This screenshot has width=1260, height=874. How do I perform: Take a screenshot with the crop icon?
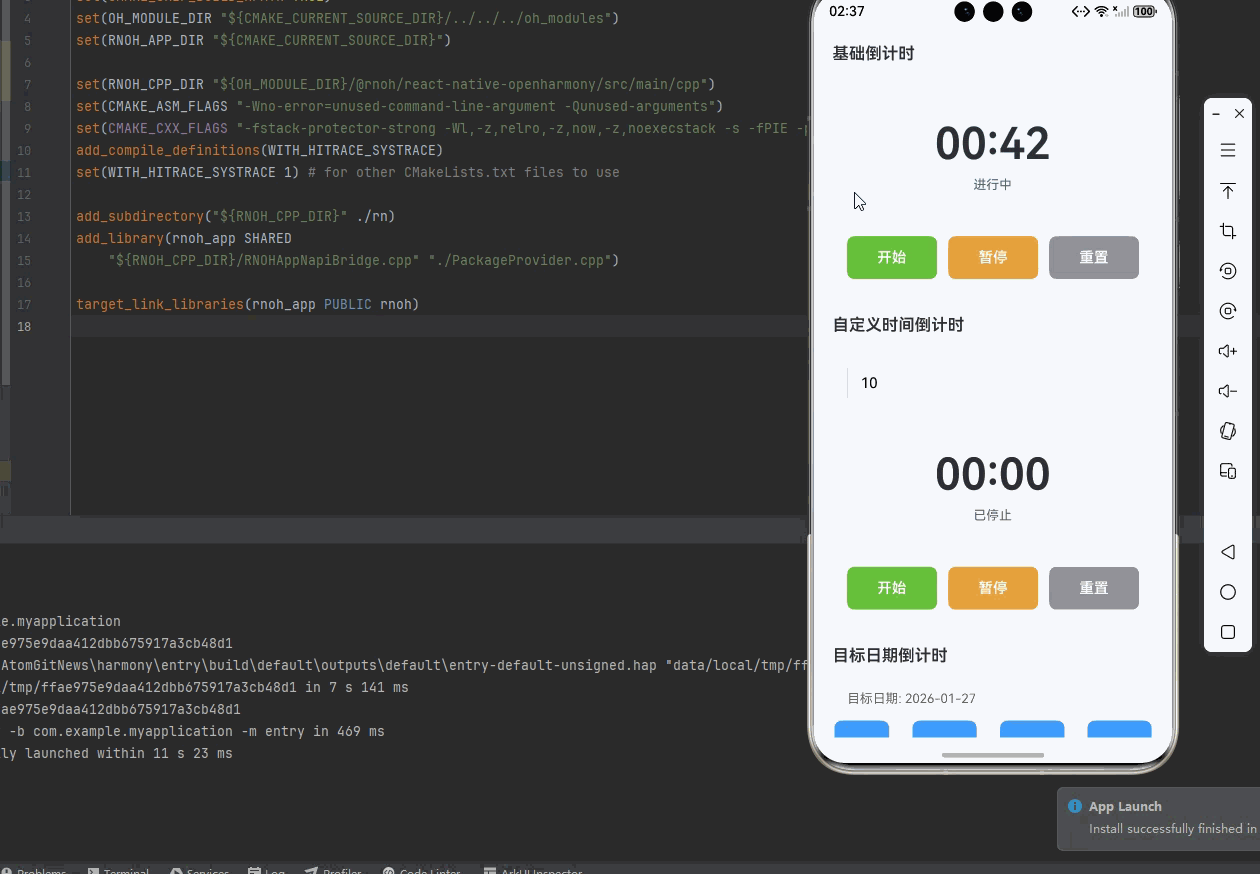[x=1228, y=231]
